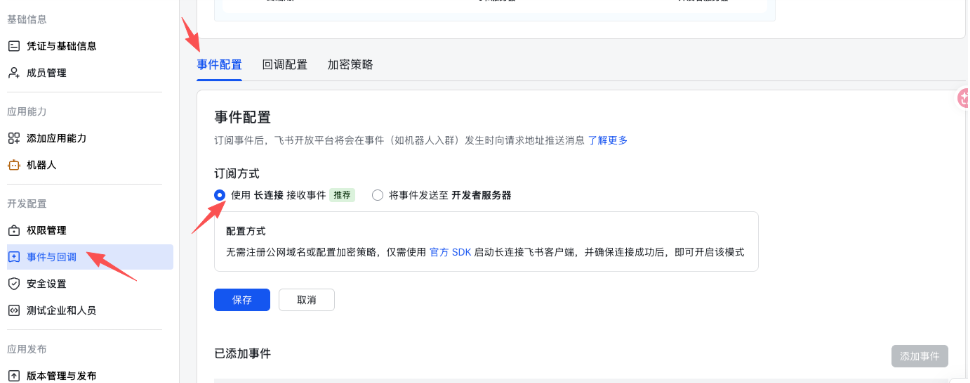This screenshot has height=383, width=970.
Task: Select 将事件发送至开发者服务器 radio option
Action: click(x=377, y=195)
